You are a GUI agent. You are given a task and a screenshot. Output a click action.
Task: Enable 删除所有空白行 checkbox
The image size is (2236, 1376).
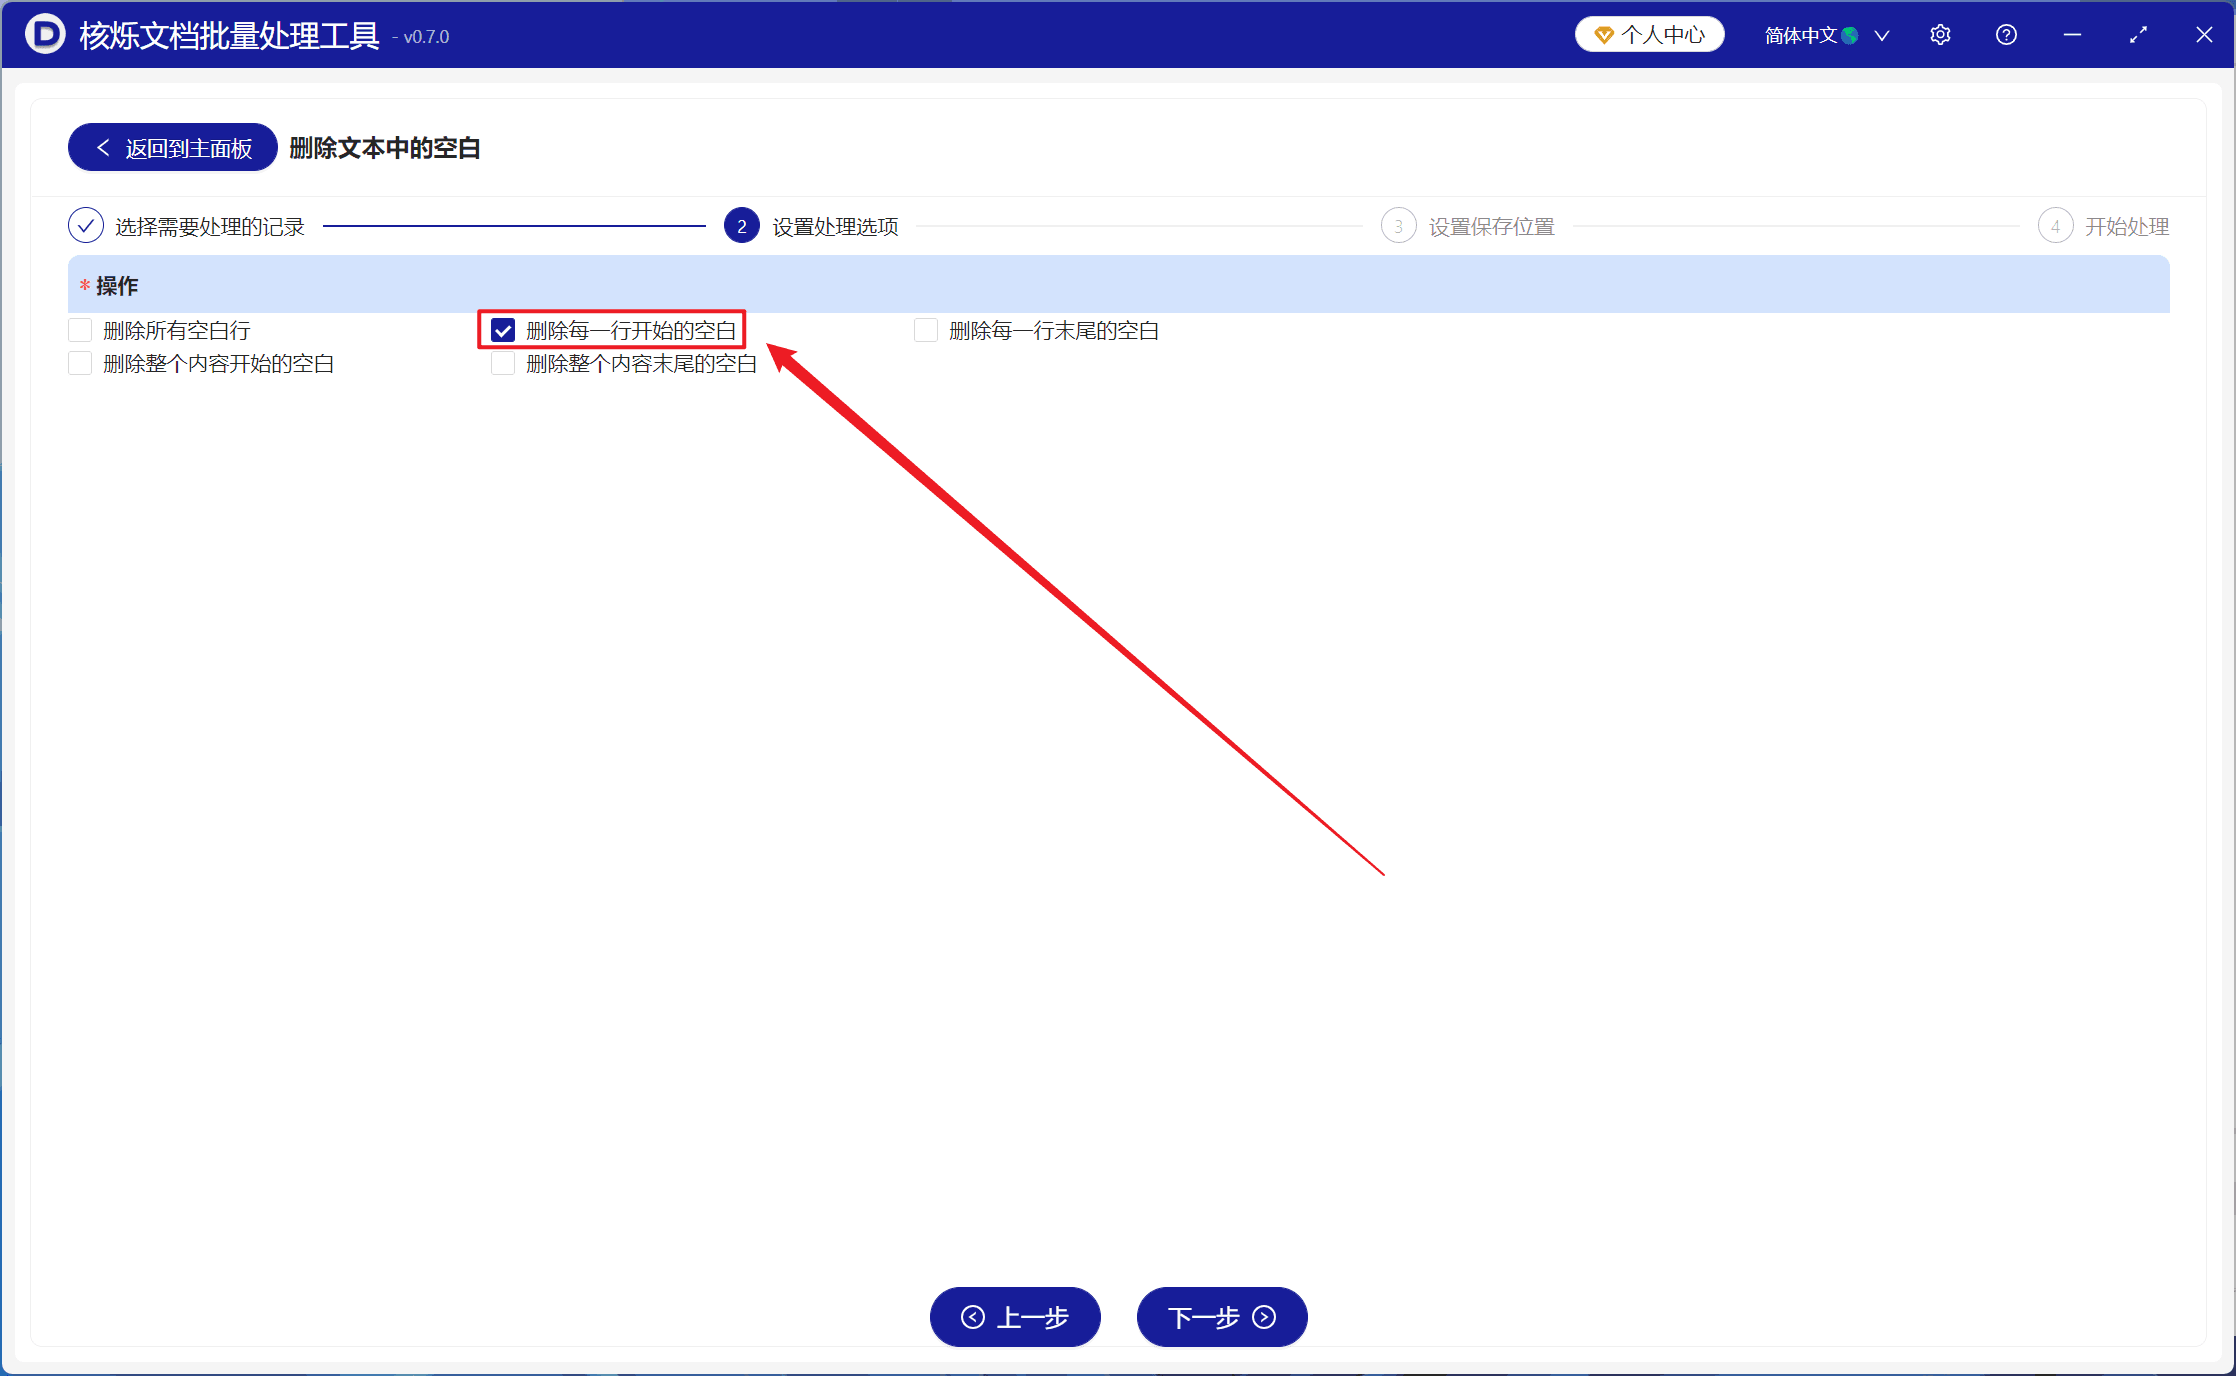click(x=80, y=330)
